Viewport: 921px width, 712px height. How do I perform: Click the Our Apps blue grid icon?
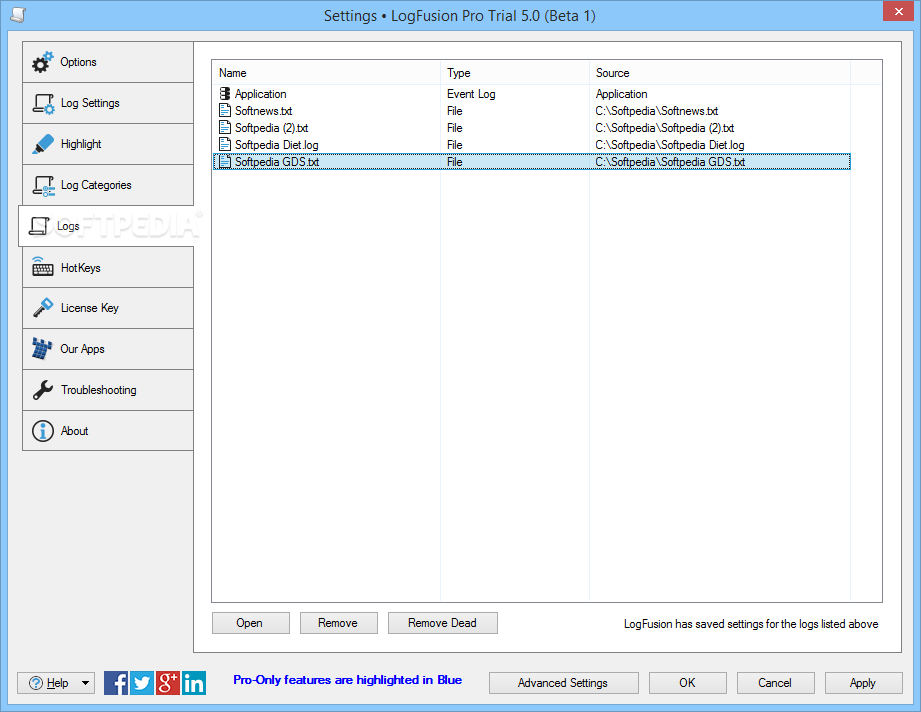pos(42,349)
